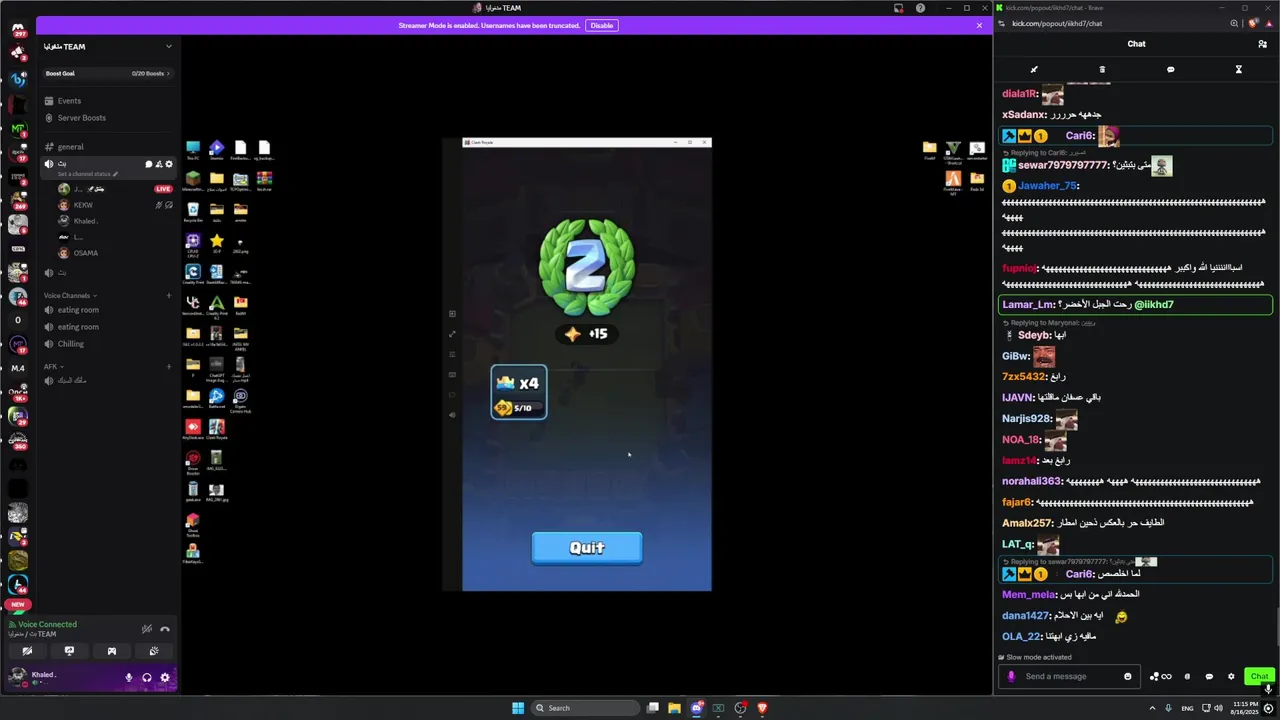
Task: Open Kick chat settings gear
Action: click(1231, 677)
